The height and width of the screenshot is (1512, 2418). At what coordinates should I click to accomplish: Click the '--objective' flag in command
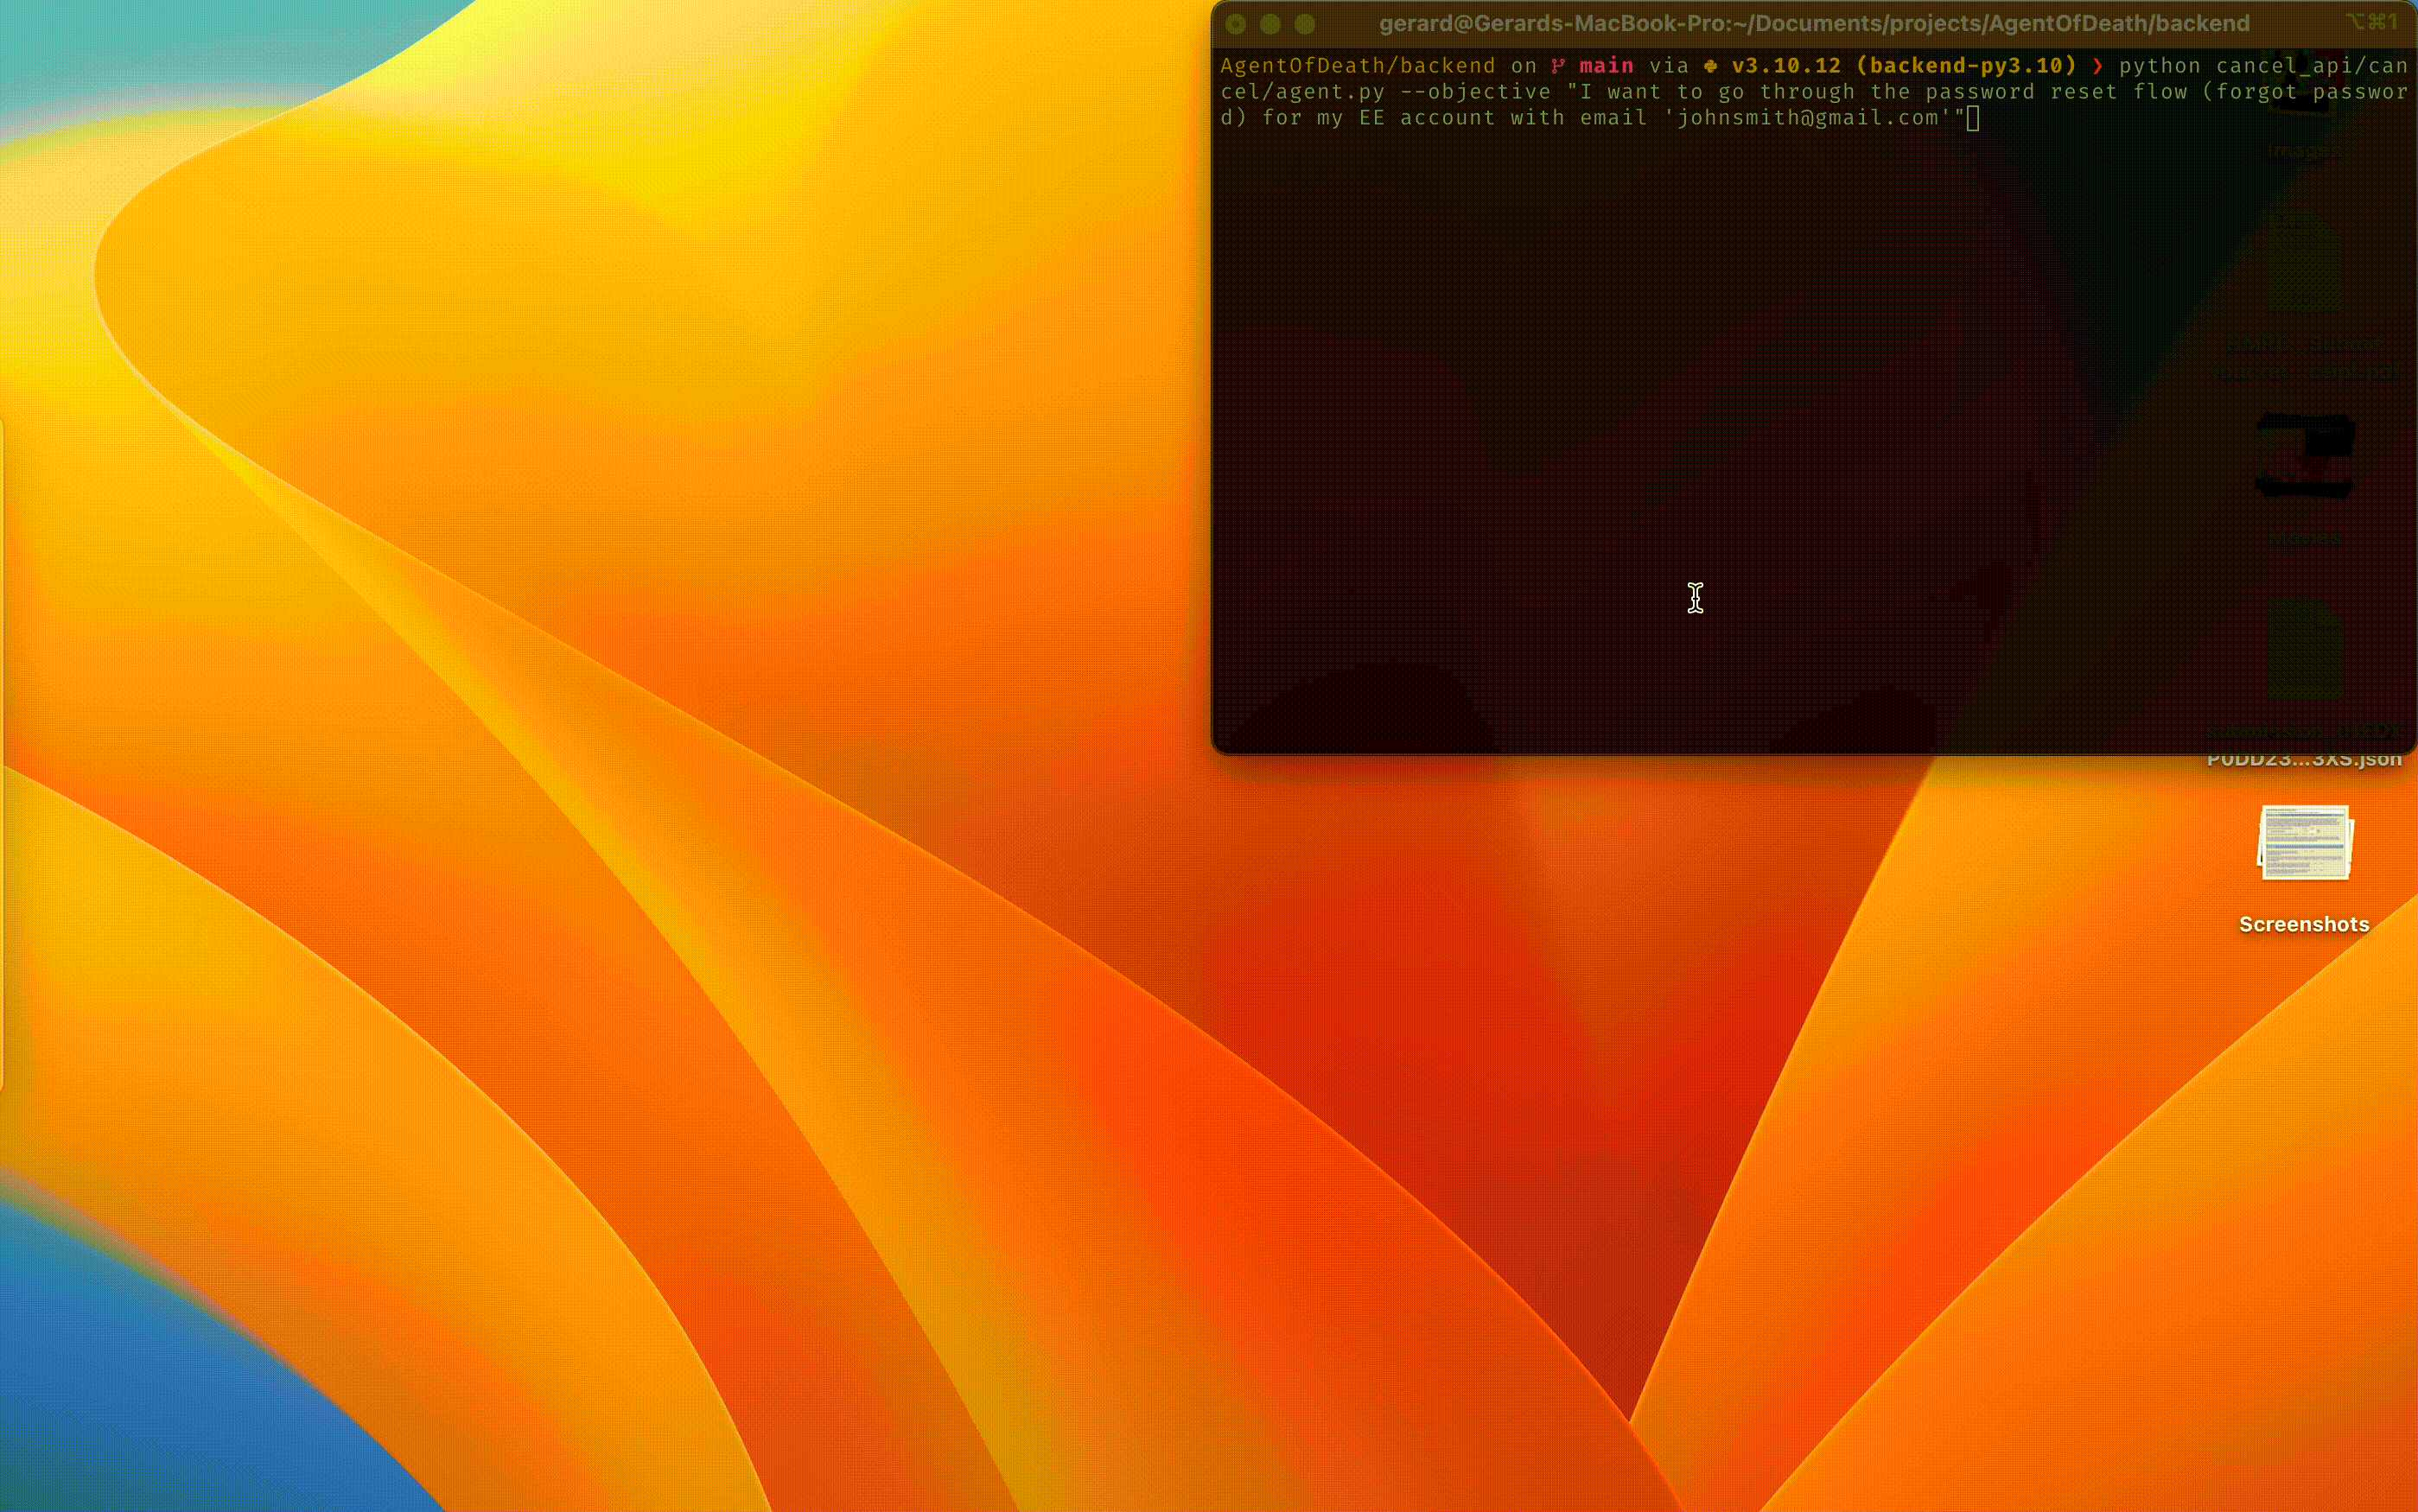pyautogui.click(x=1475, y=92)
